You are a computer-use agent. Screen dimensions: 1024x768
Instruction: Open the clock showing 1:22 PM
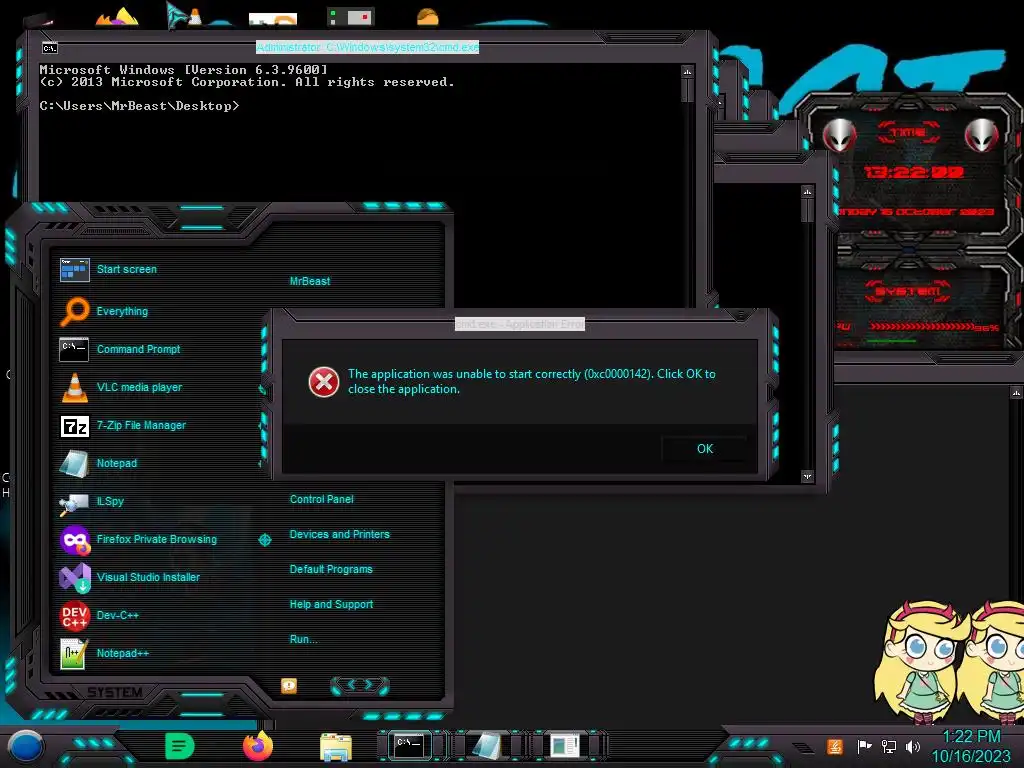971,746
